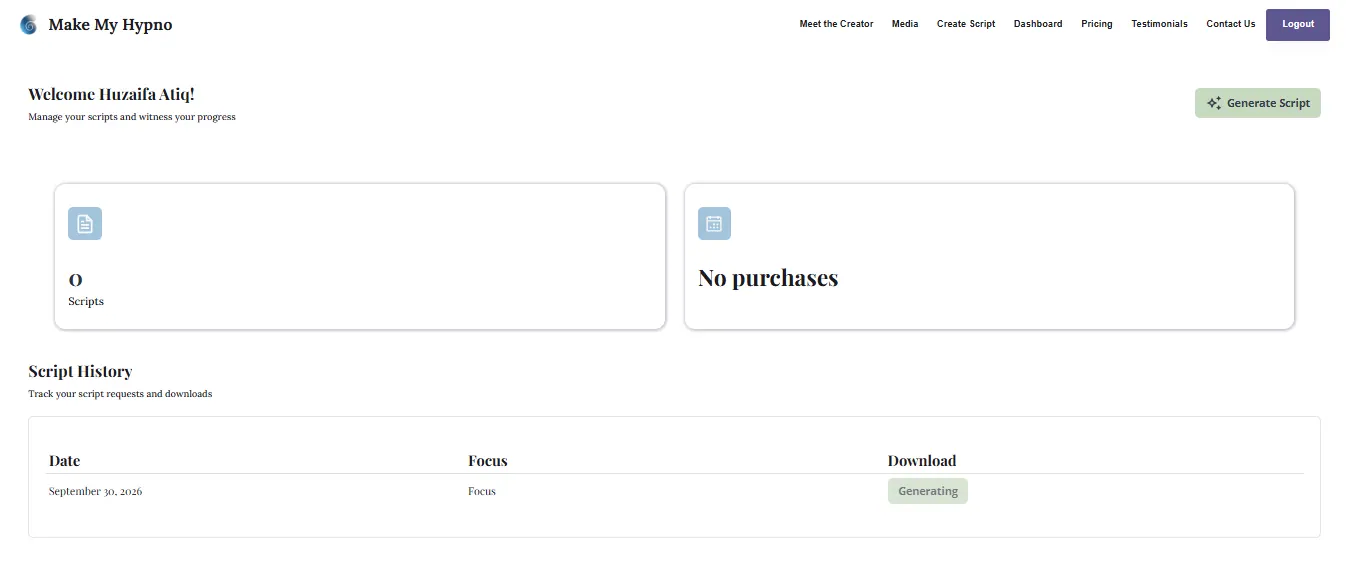1346x567 pixels.
Task: Click "Track your script requests and downloads" text
Action: (x=120, y=394)
